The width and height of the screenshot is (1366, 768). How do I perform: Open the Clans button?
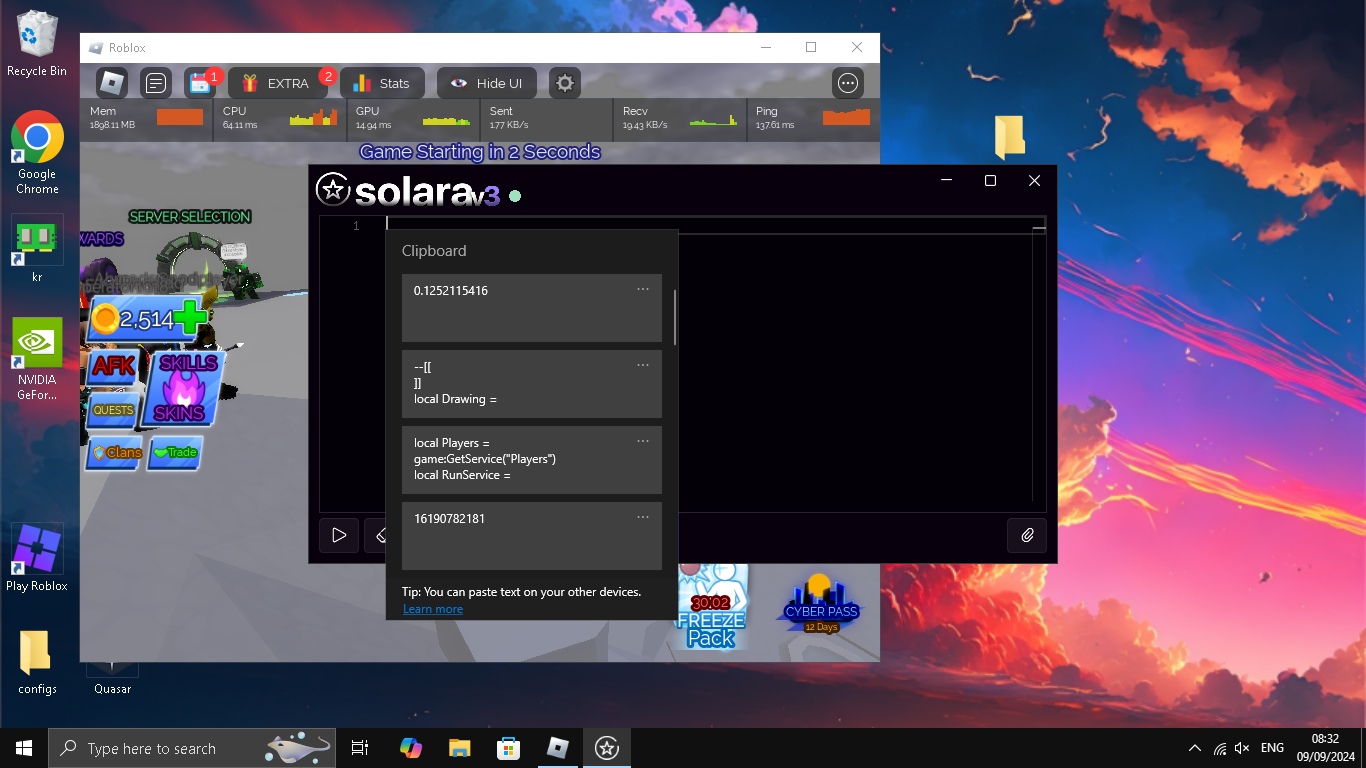coord(116,452)
